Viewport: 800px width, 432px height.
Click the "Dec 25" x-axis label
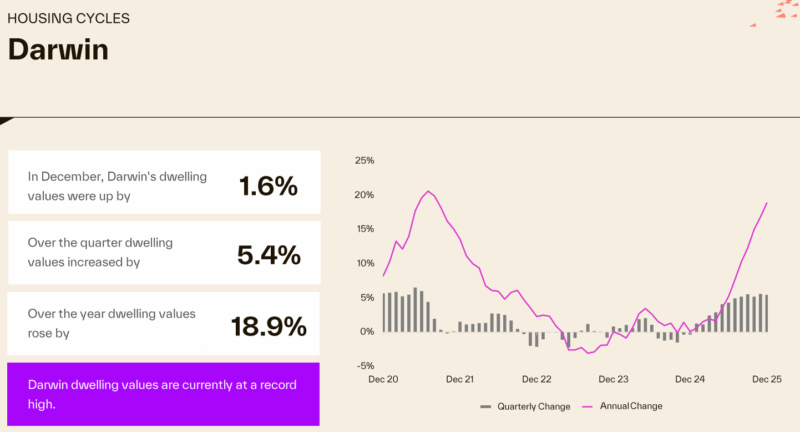pyautogui.click(x=766, y=380)
